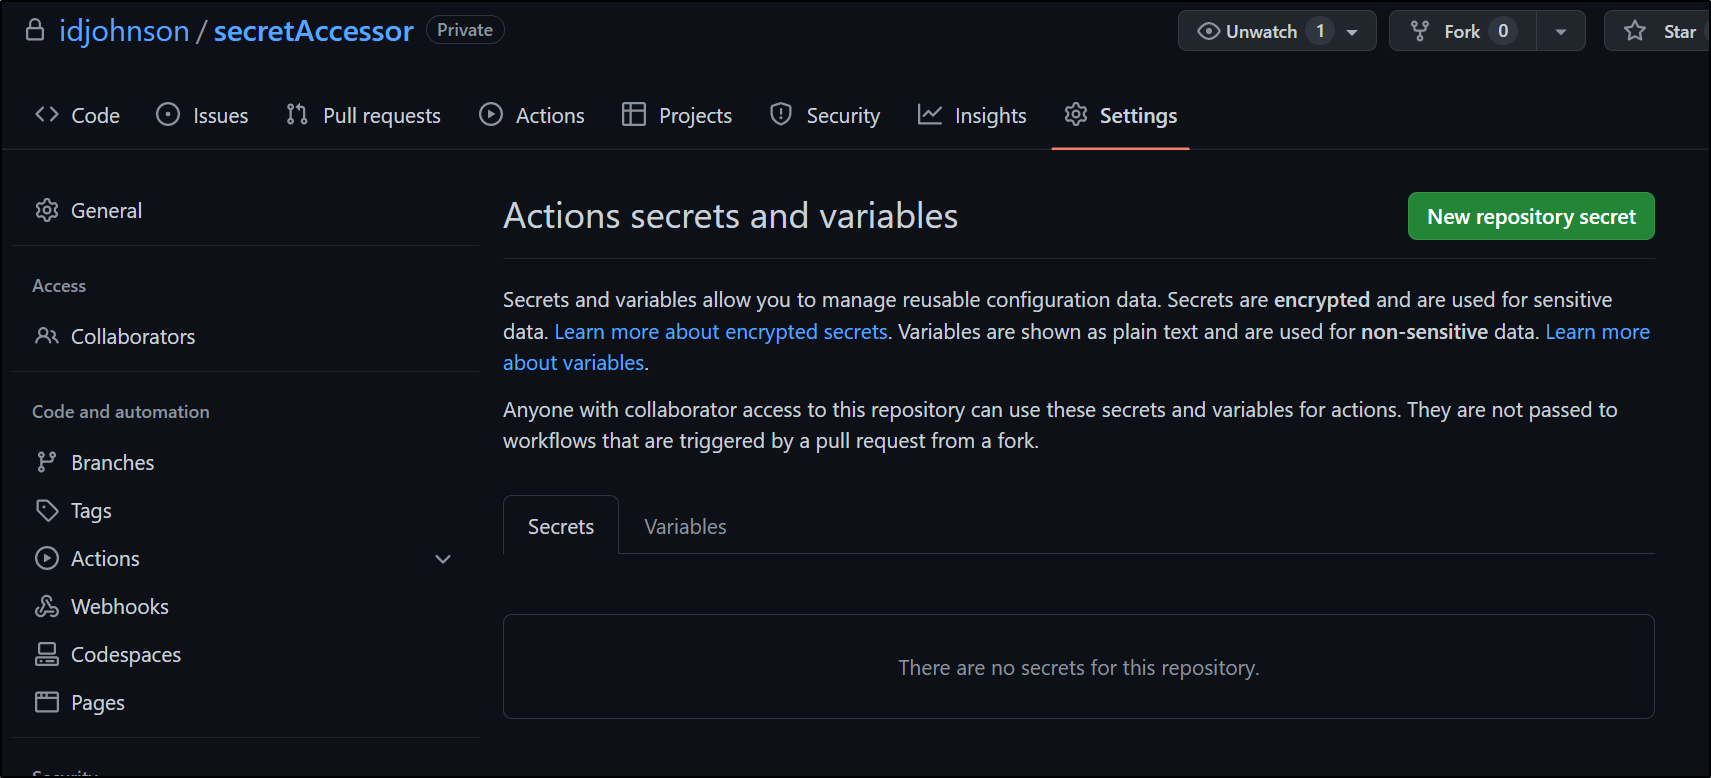Click the Actions secrets and variables heading
Viewport: 1711px width, 778px height.
pyautogui.click(x=730, y=216)
